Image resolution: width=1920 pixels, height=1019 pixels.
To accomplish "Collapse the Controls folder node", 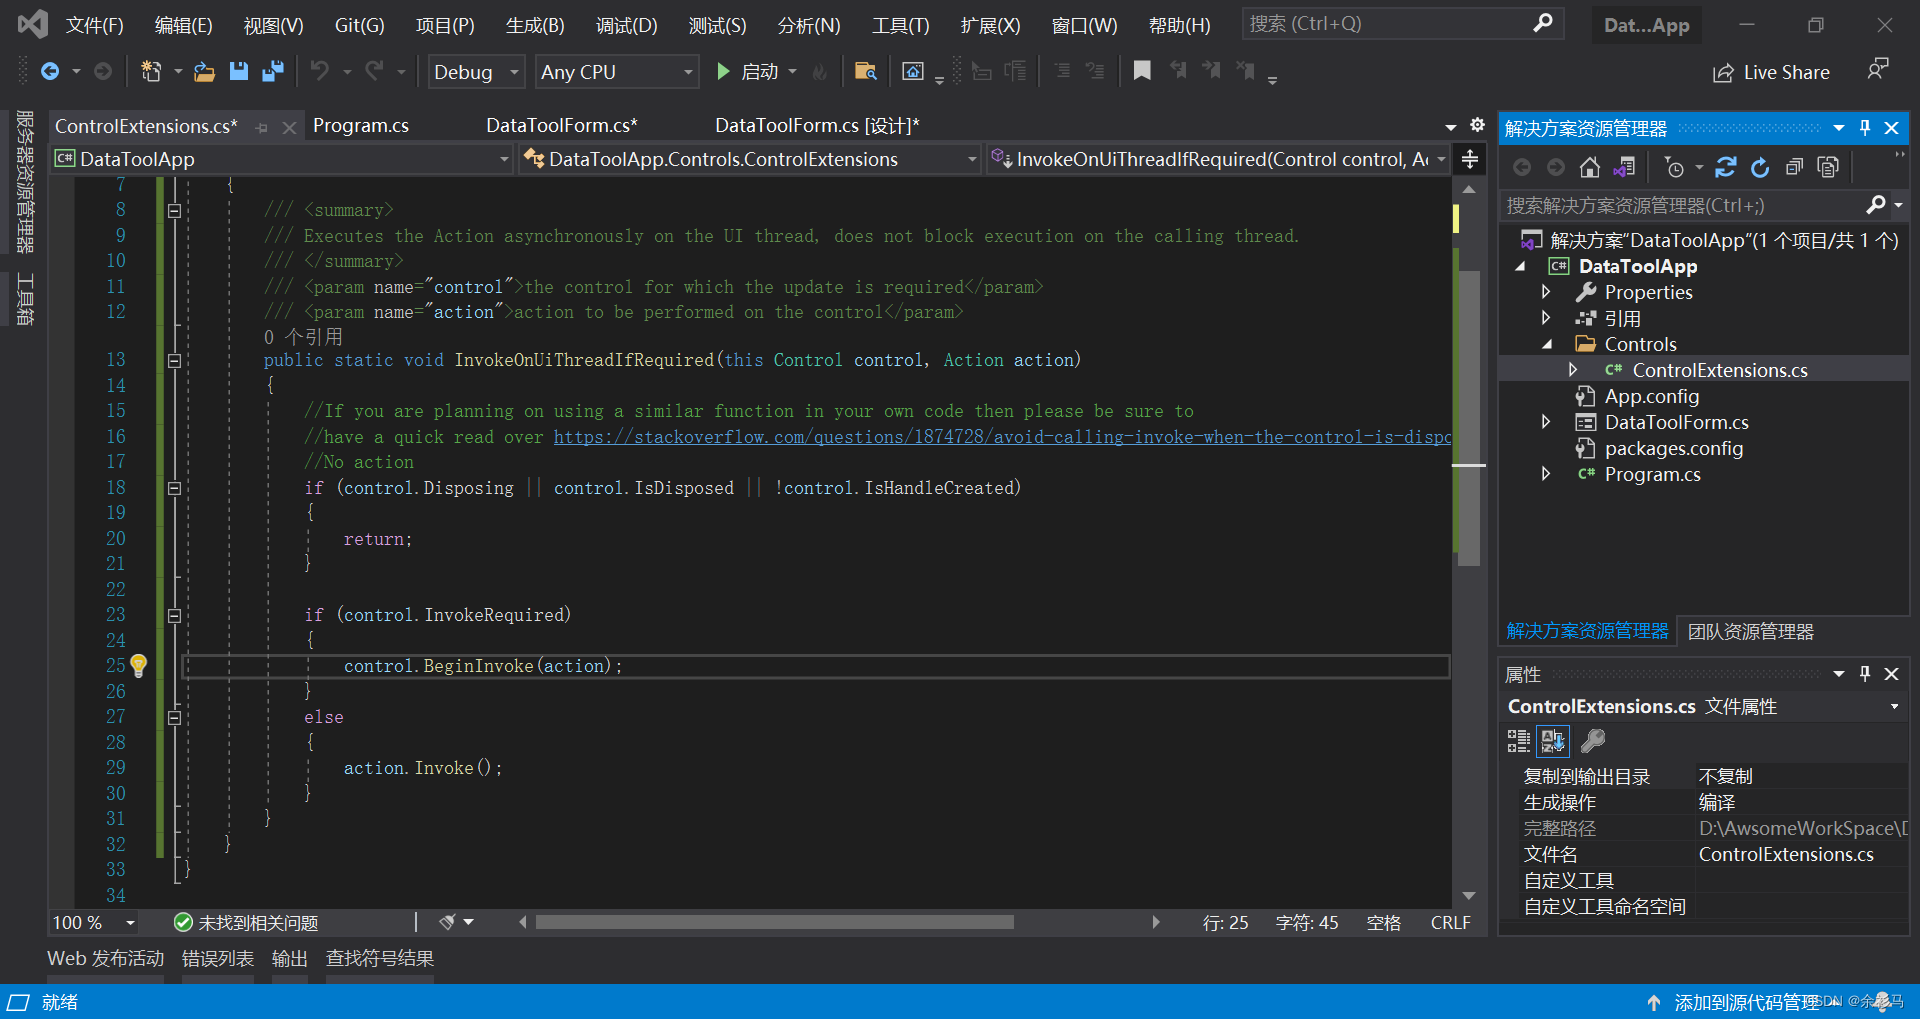I will pos(1546,343).
